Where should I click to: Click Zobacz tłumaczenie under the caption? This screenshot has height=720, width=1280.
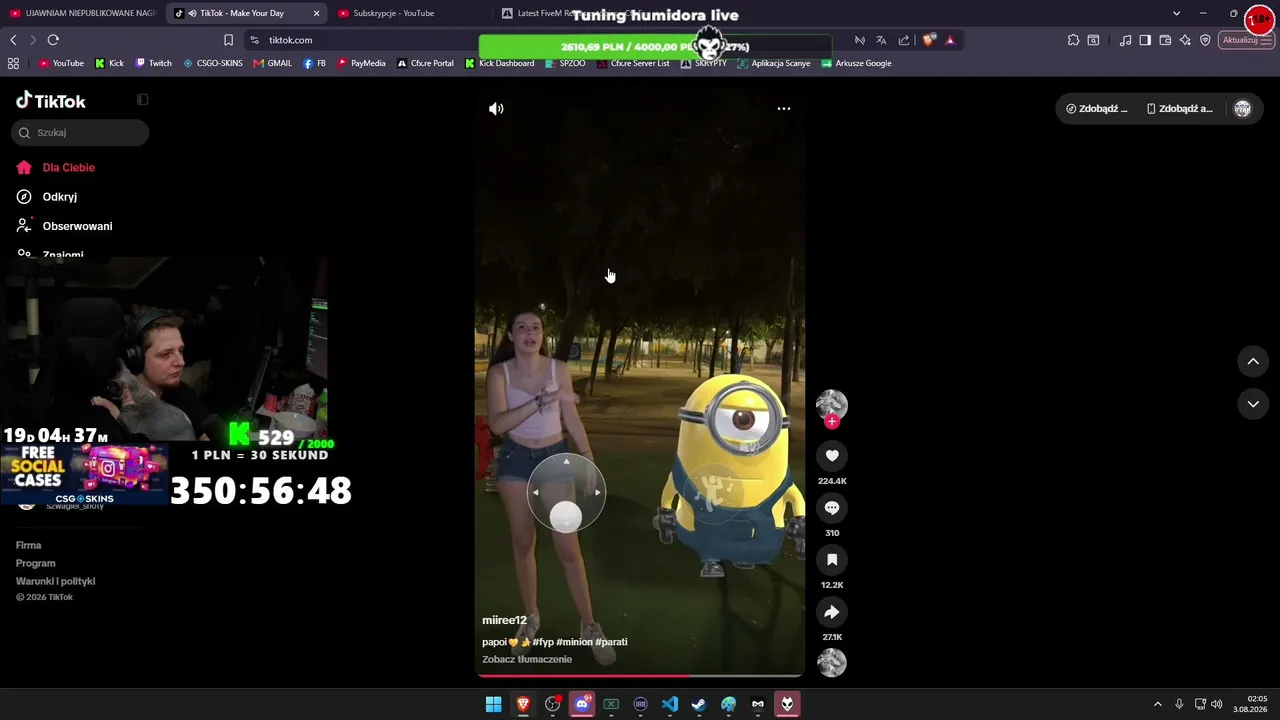coord(527,660)
